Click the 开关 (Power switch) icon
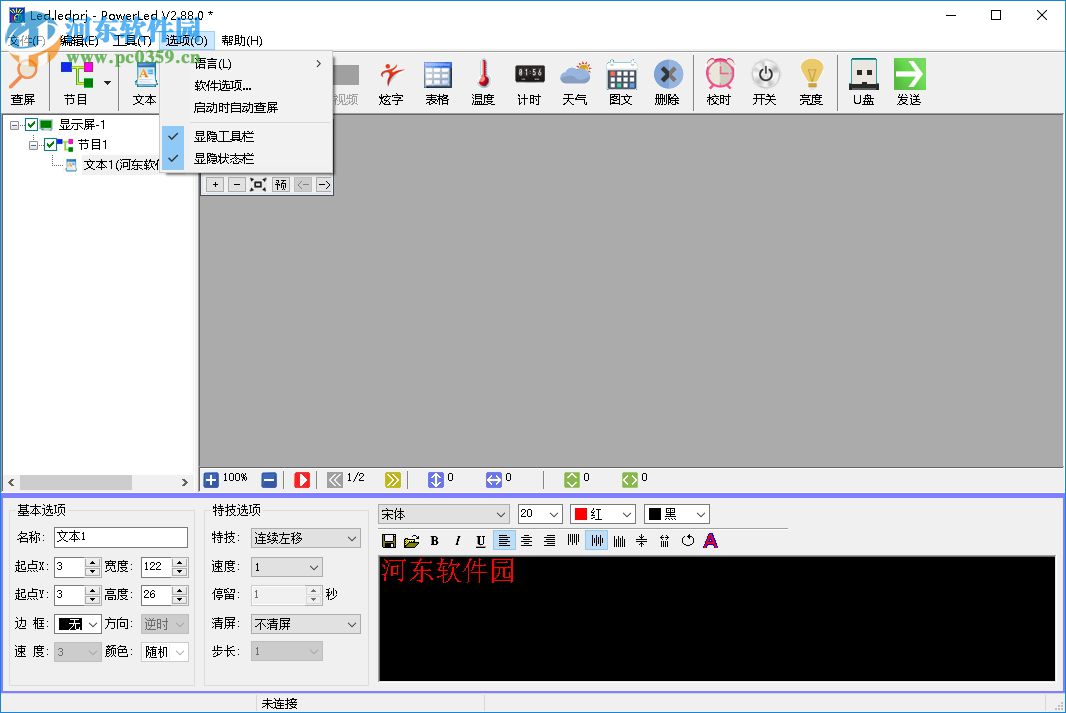 click(x=765, y=80)
